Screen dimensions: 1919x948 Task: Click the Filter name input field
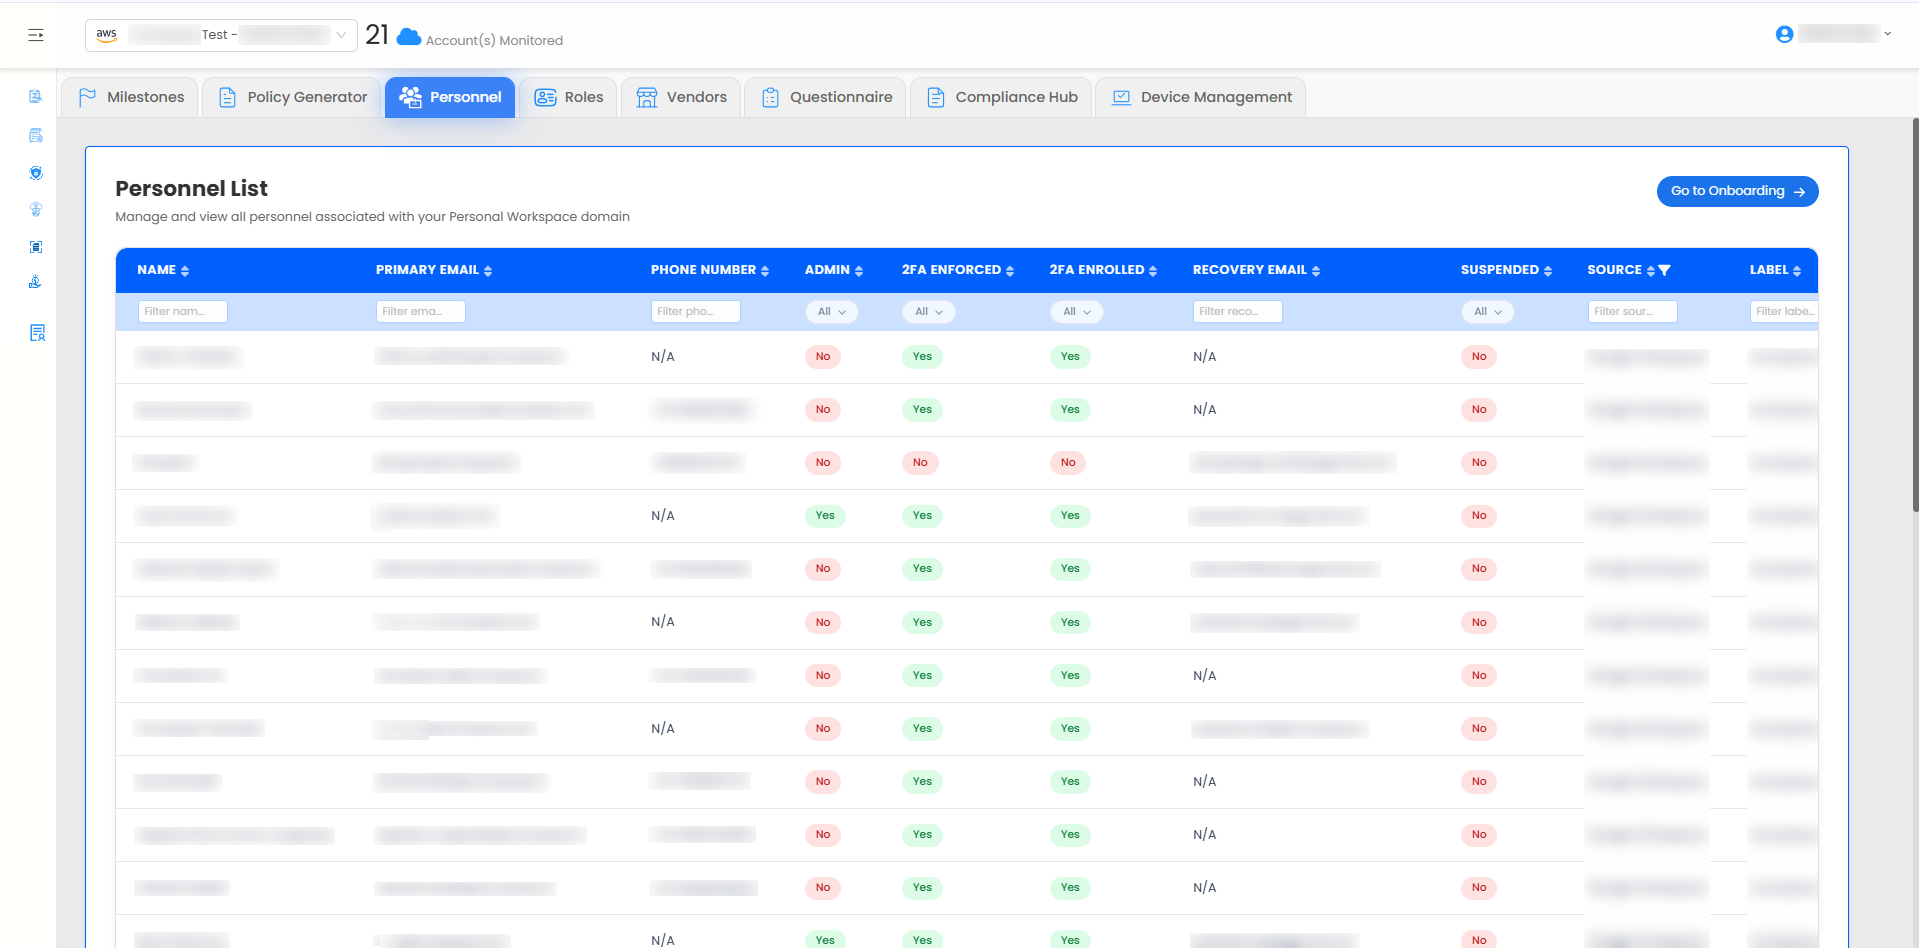point(182,312)
